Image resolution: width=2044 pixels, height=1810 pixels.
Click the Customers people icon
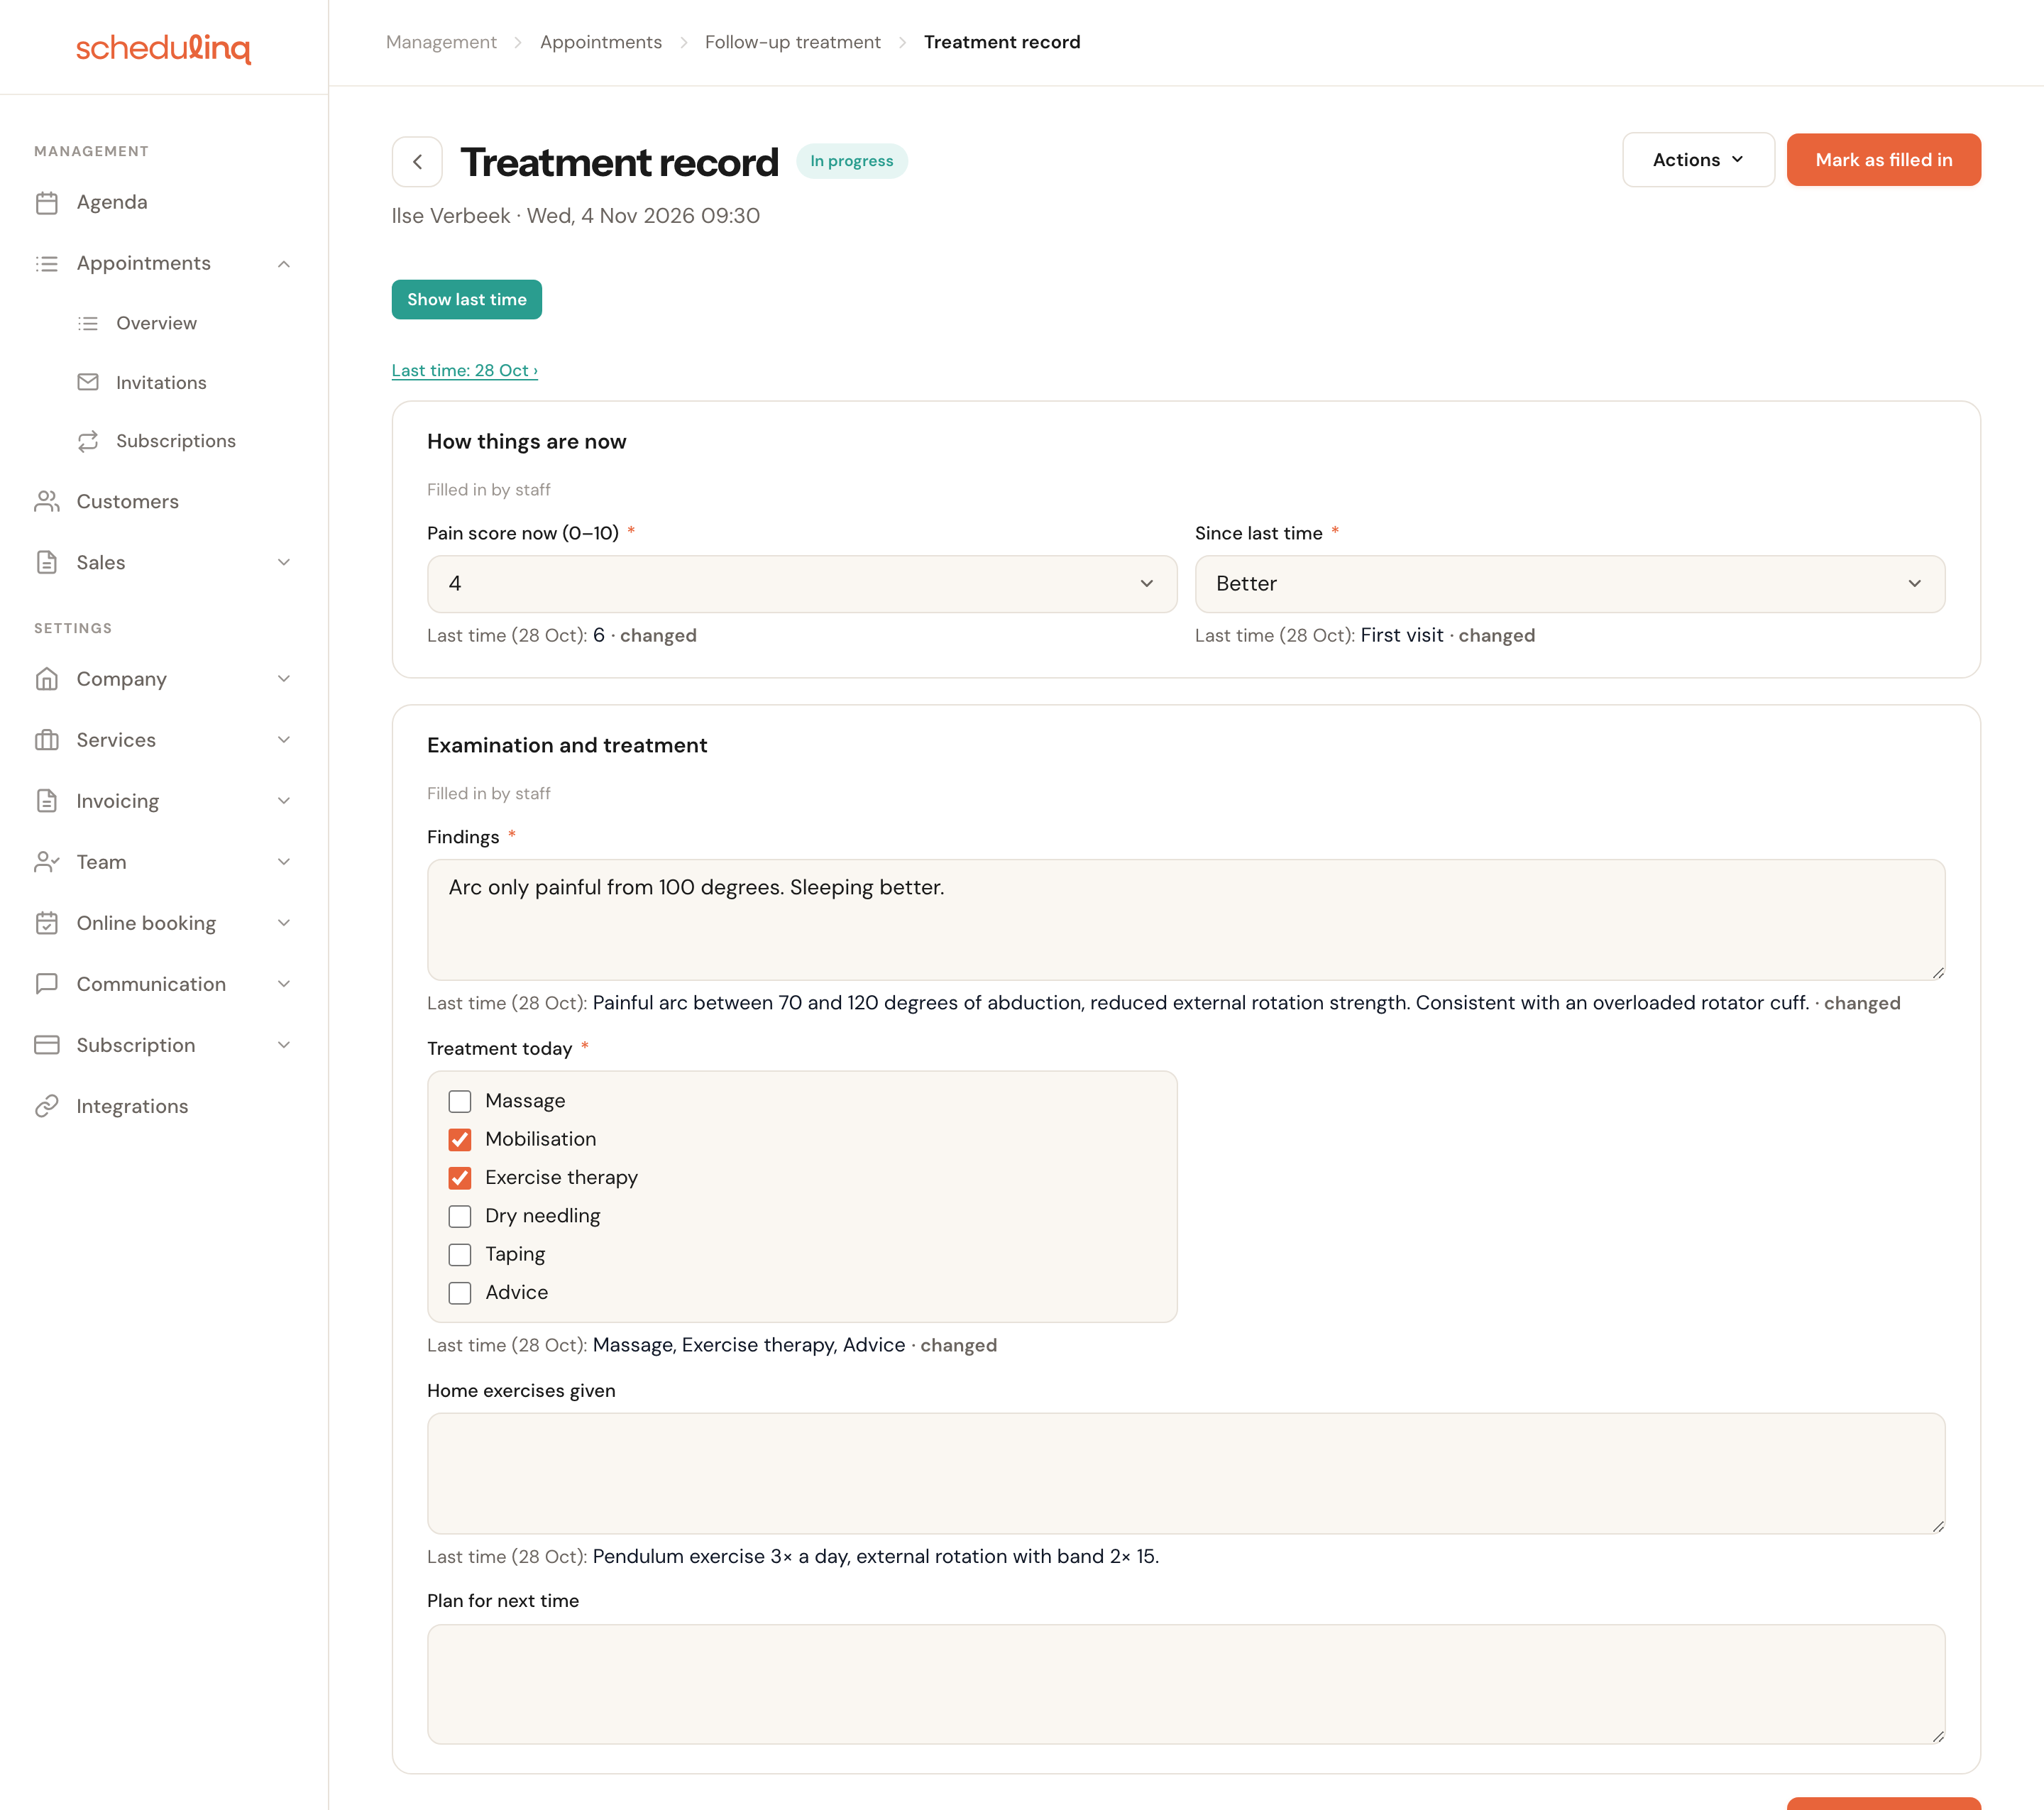point(47,501)
